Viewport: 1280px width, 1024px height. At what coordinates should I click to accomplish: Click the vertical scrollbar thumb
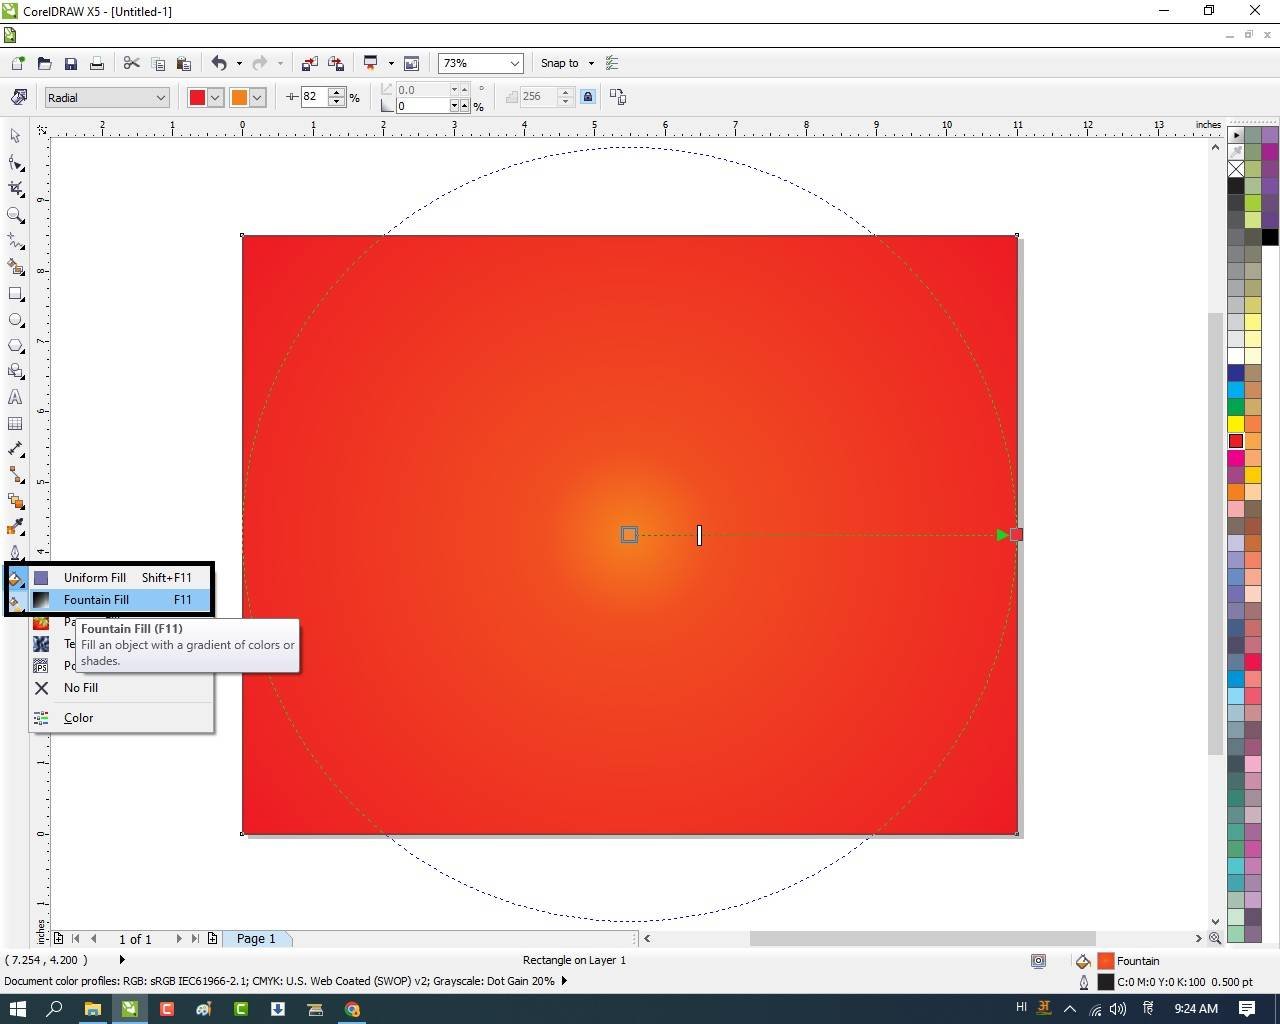(1215, 533)
